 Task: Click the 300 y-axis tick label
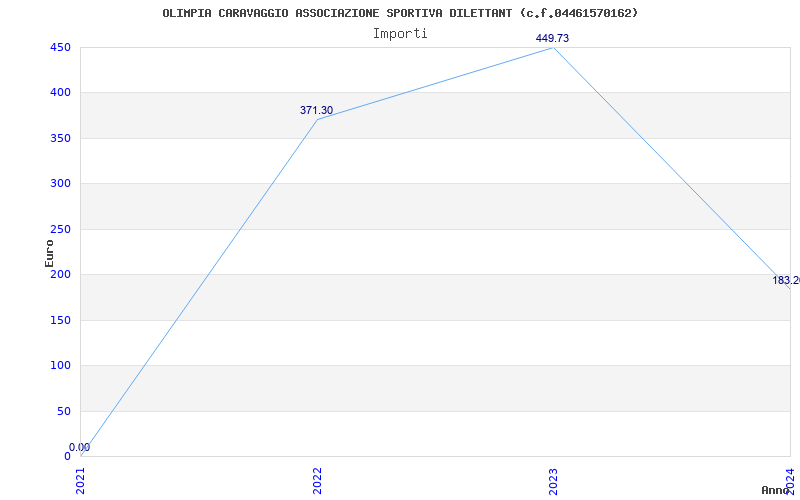tap(60, 184)
